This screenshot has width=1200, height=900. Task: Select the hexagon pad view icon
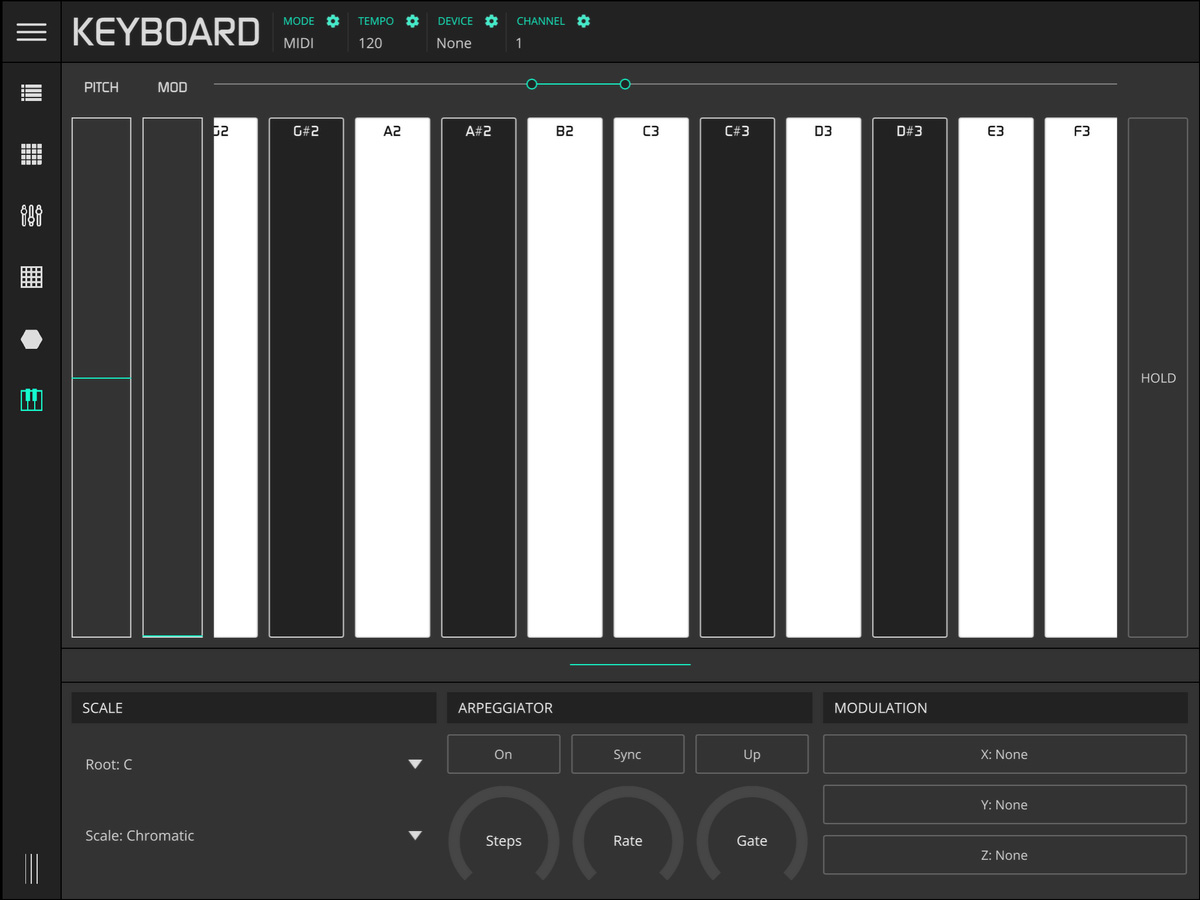31,339
